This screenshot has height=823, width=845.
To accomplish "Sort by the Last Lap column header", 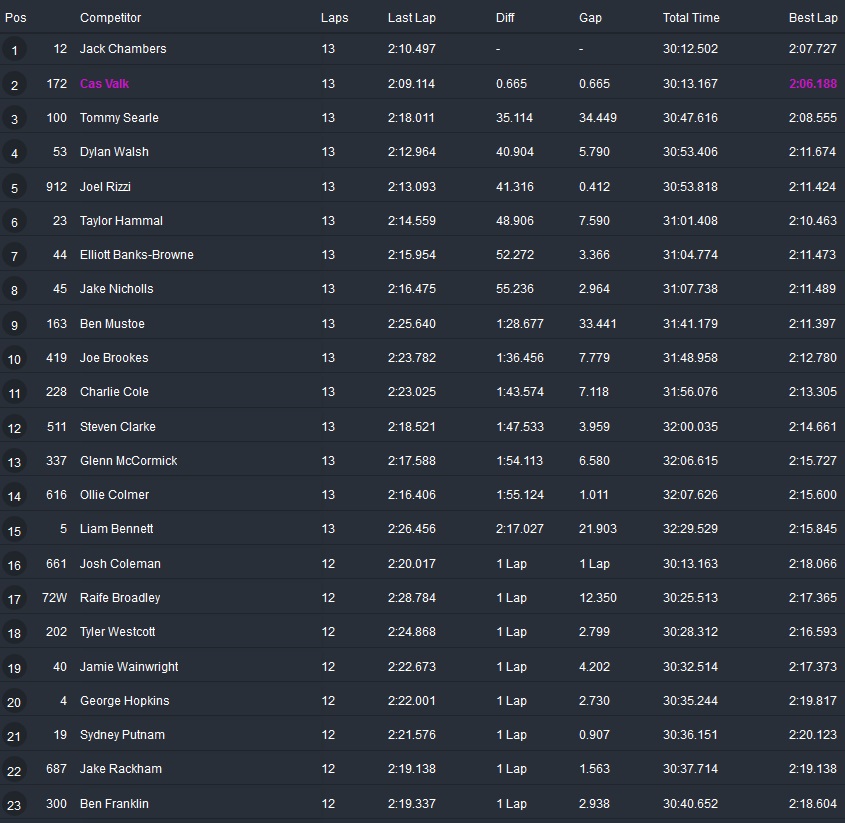I will [410, 17].
